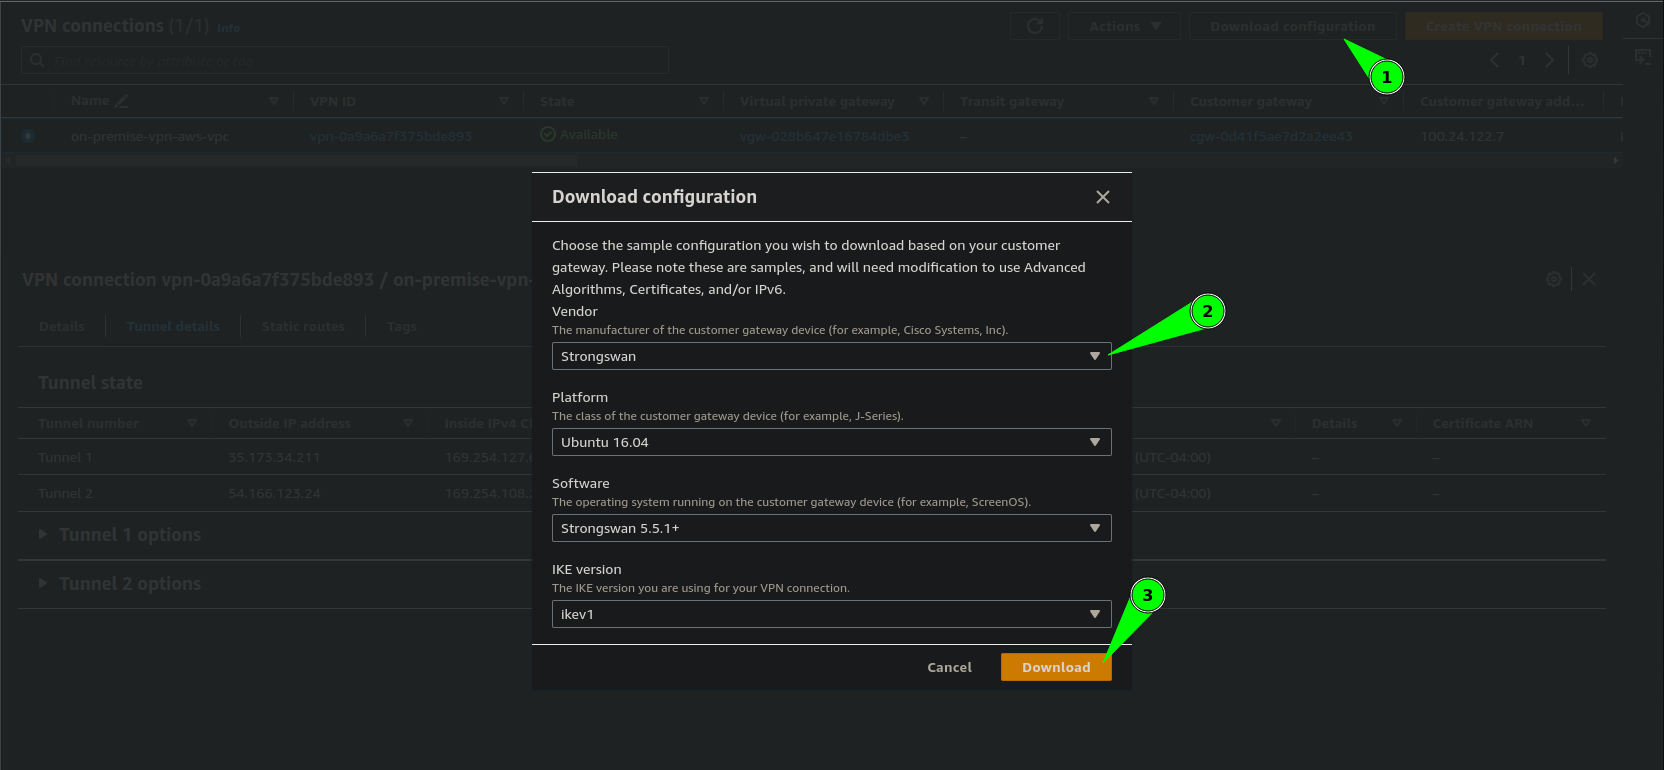Sort by Name column arrow
Screen dimensions: 1664x770
click(x=274, y=101)
